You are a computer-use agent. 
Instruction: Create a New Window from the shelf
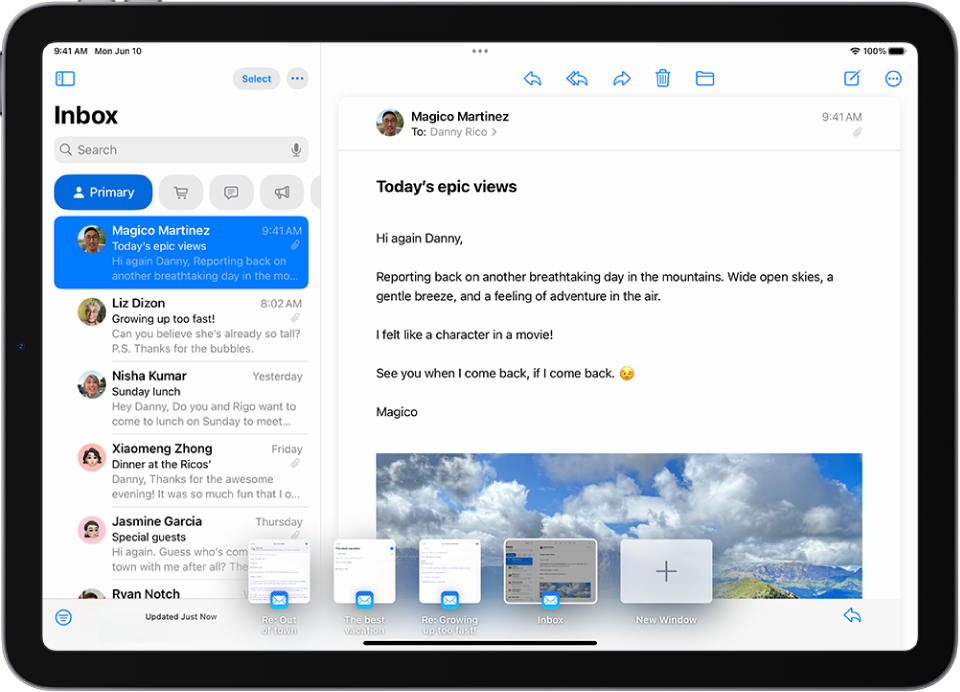click(x=666, y=571)
